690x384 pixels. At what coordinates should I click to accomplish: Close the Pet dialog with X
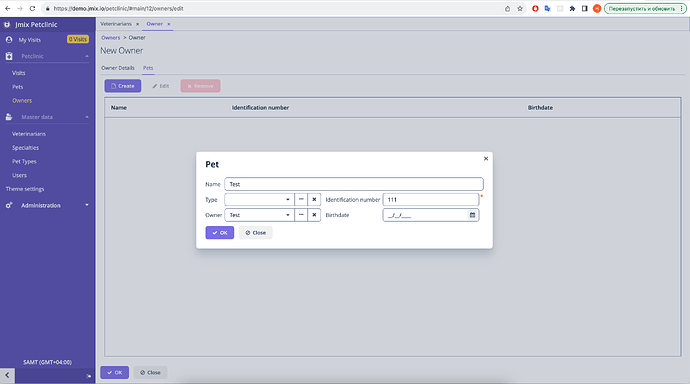click(486, 158)
